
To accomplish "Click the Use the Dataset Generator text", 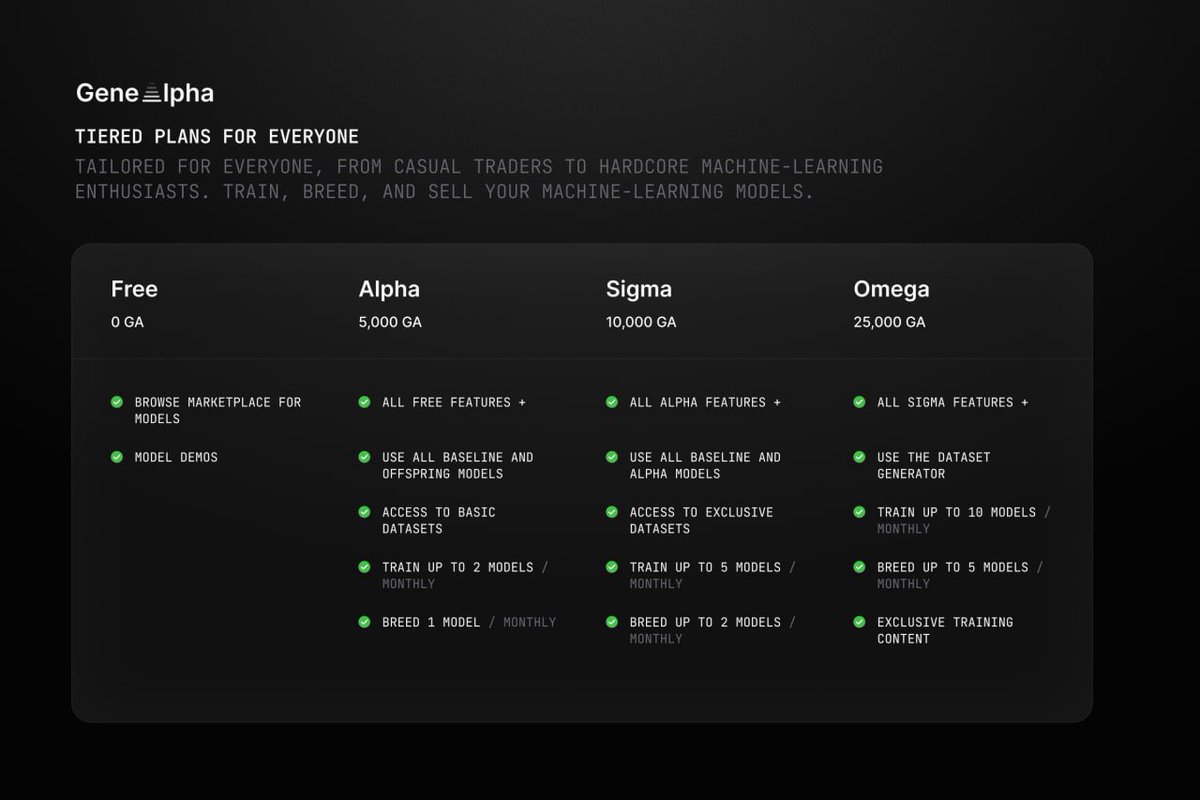I will [x=934, y=465].
